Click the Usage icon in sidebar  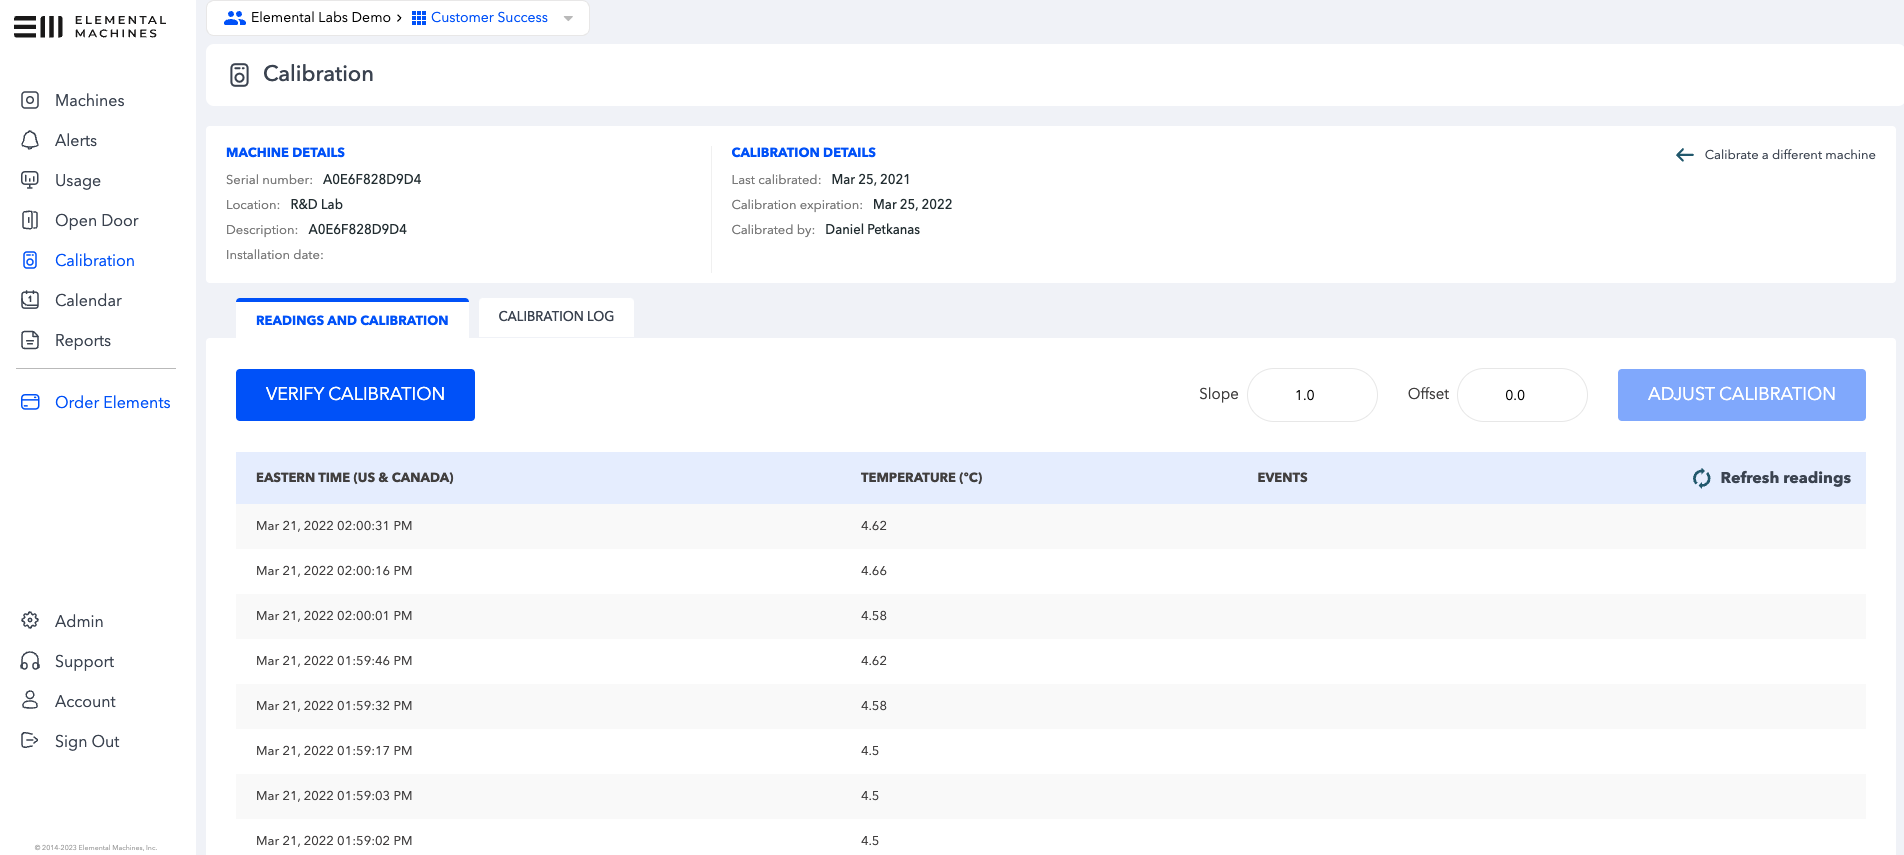coord(30,180)
